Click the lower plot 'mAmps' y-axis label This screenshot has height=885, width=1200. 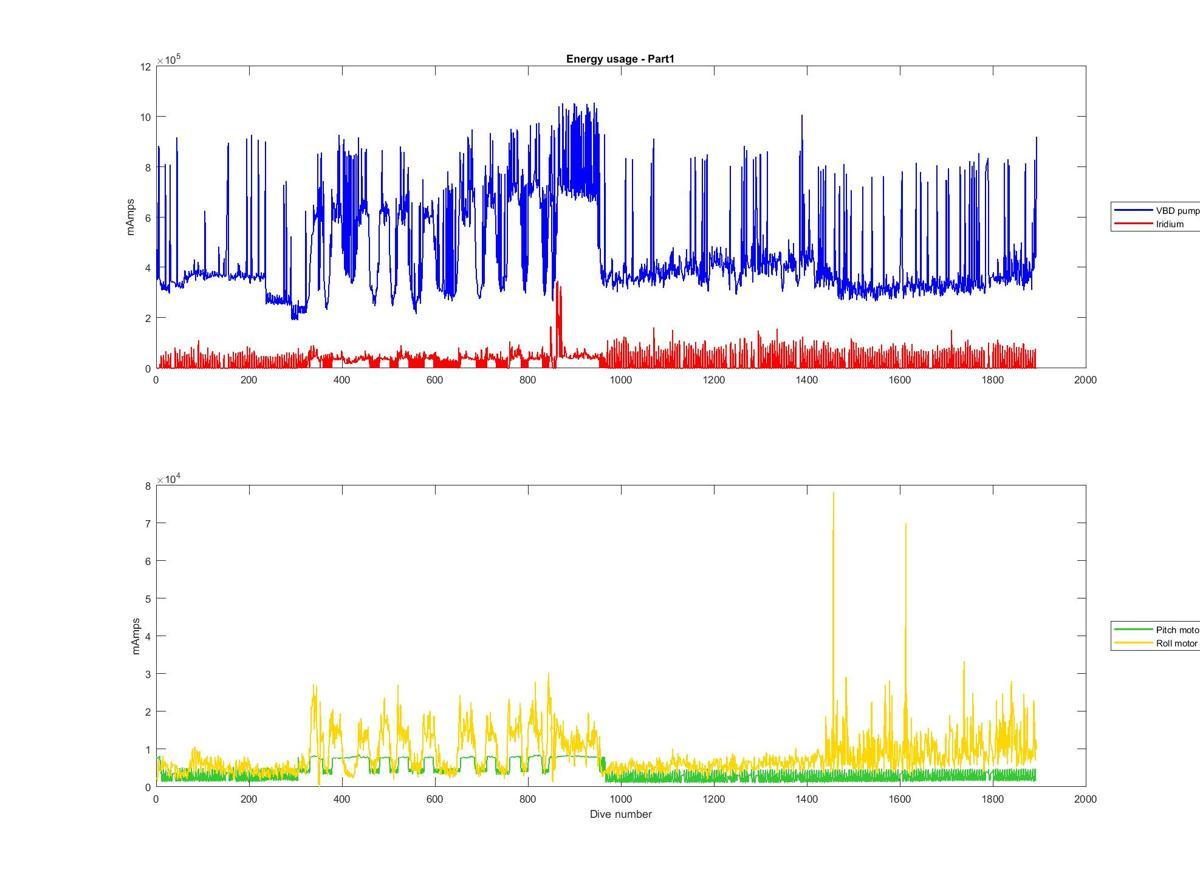tap(136, 636)
